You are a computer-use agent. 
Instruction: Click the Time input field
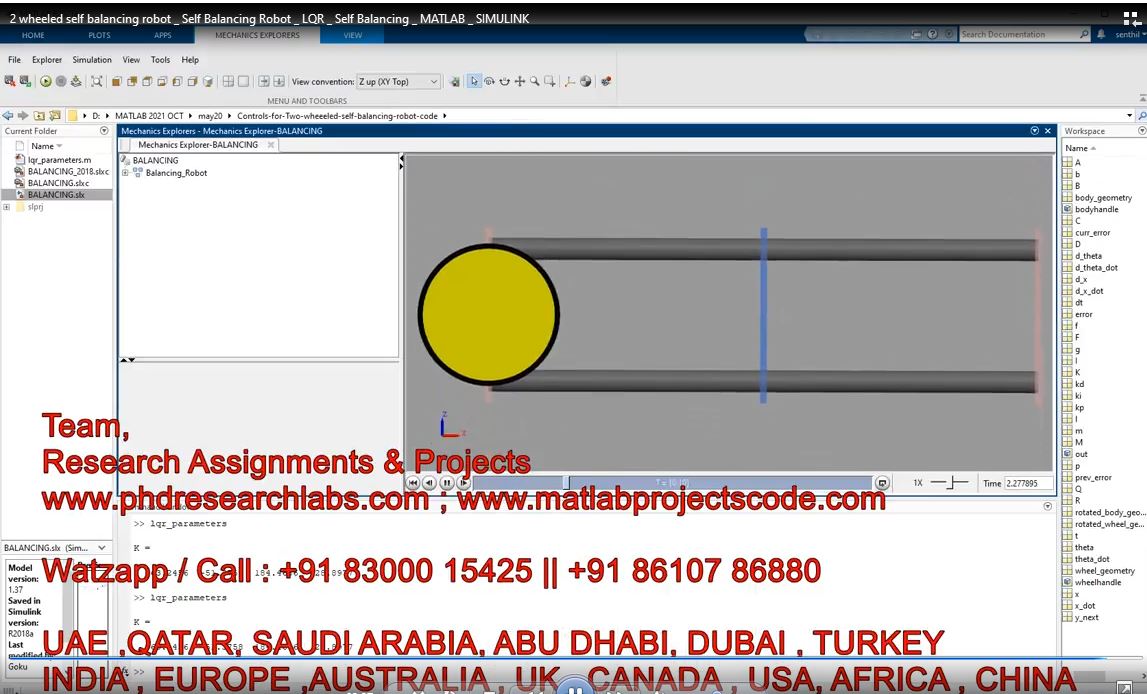tap(1028, 483)
